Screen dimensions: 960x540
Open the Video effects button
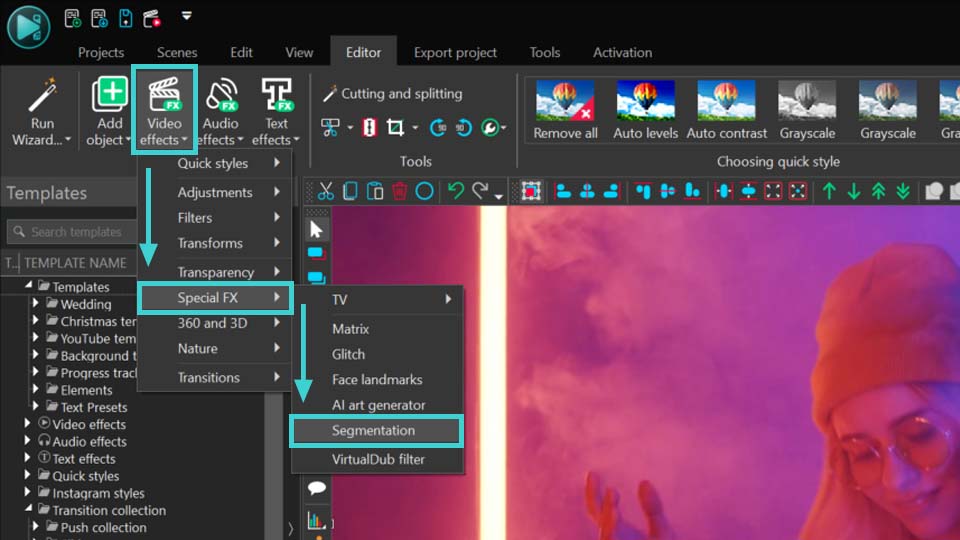(x=164, y=111)
